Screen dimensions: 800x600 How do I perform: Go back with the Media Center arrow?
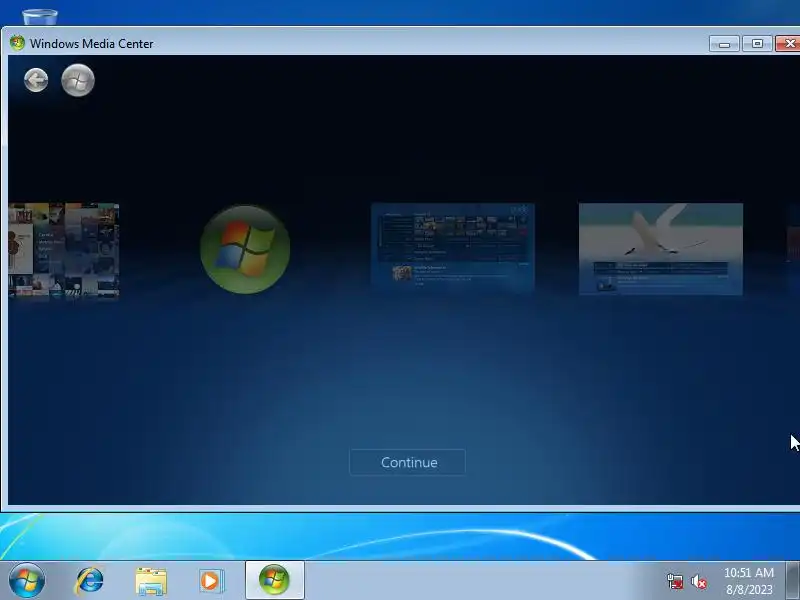tap(36, 80)
